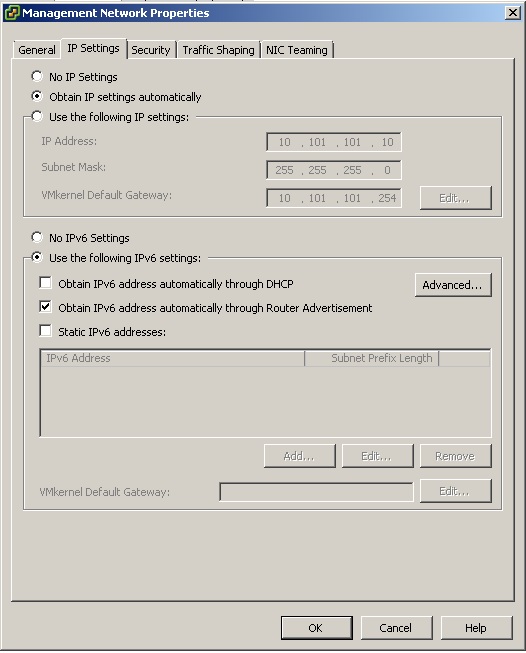Click the IP Address input field
Screen dimensions: 526x653
click(334, 142)
